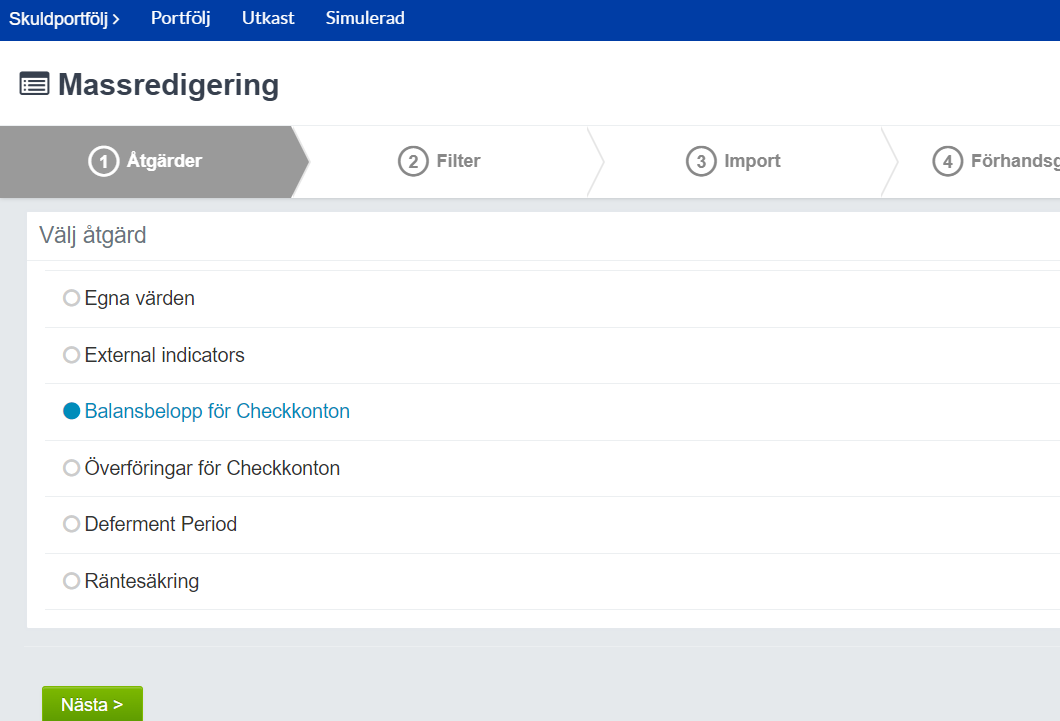Screen dimensions: 1060x721
Task: Click the step 4 circle icon
Action: point(947,161)
